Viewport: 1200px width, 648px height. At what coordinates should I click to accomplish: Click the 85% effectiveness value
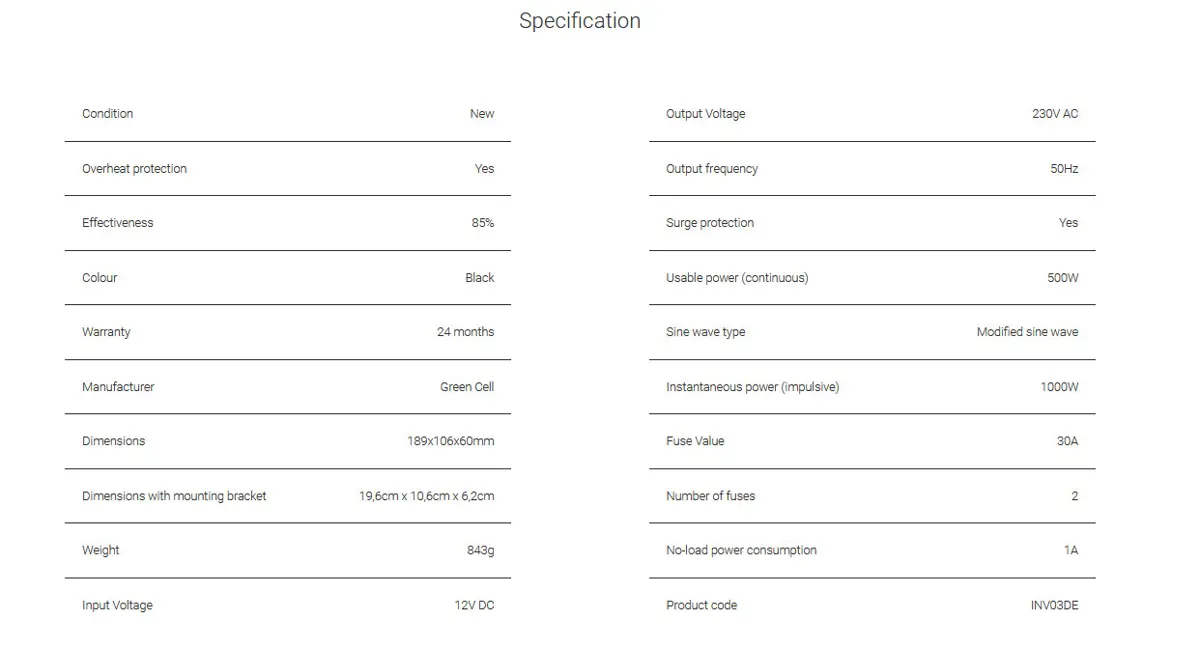483,223
